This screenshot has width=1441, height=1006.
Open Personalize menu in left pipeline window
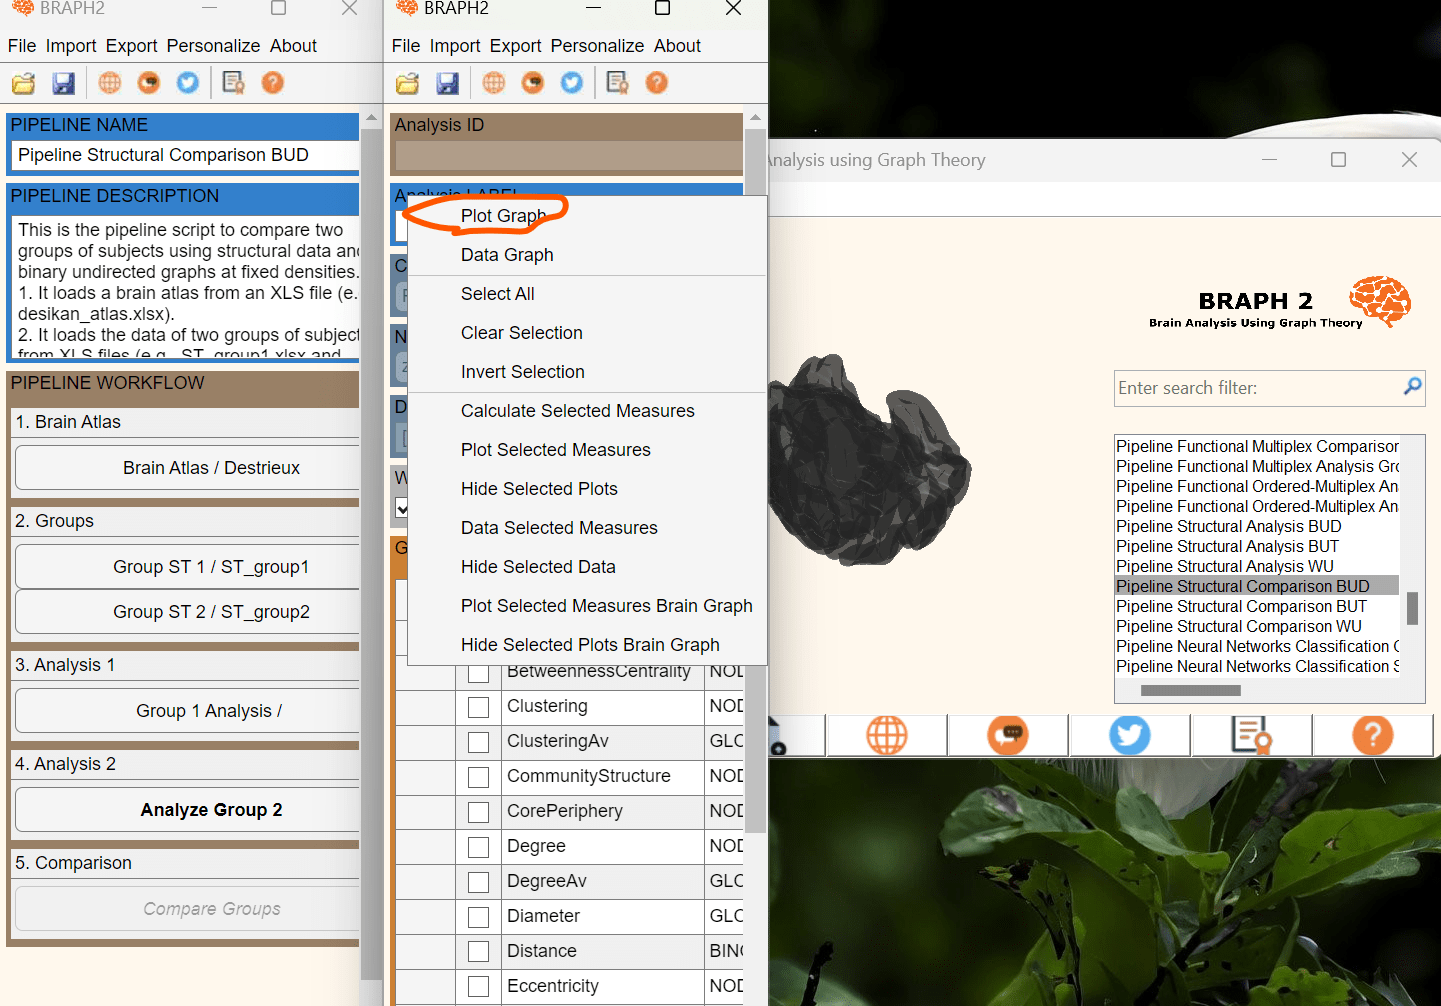213,46
